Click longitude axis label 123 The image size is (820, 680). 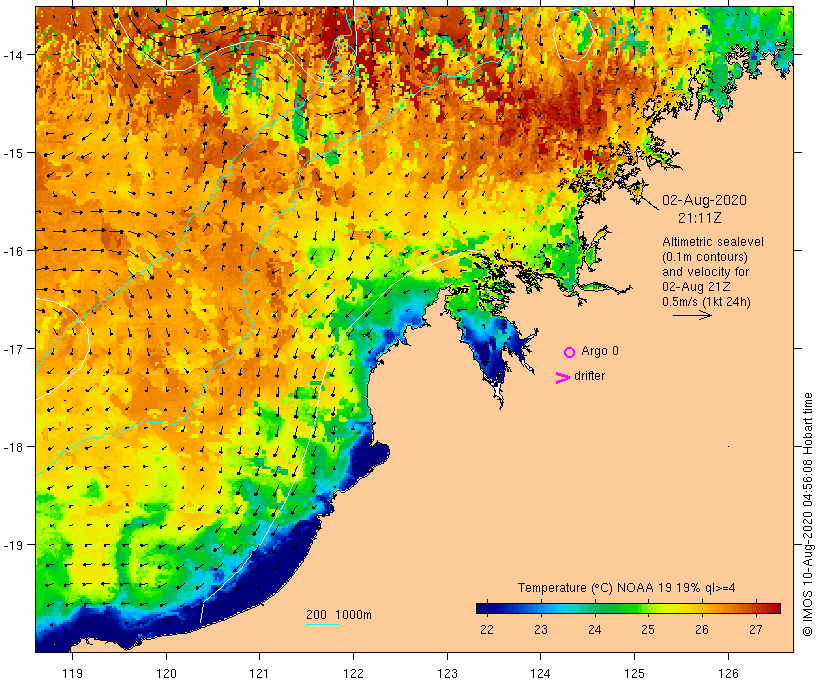click(x=447, y=673)
